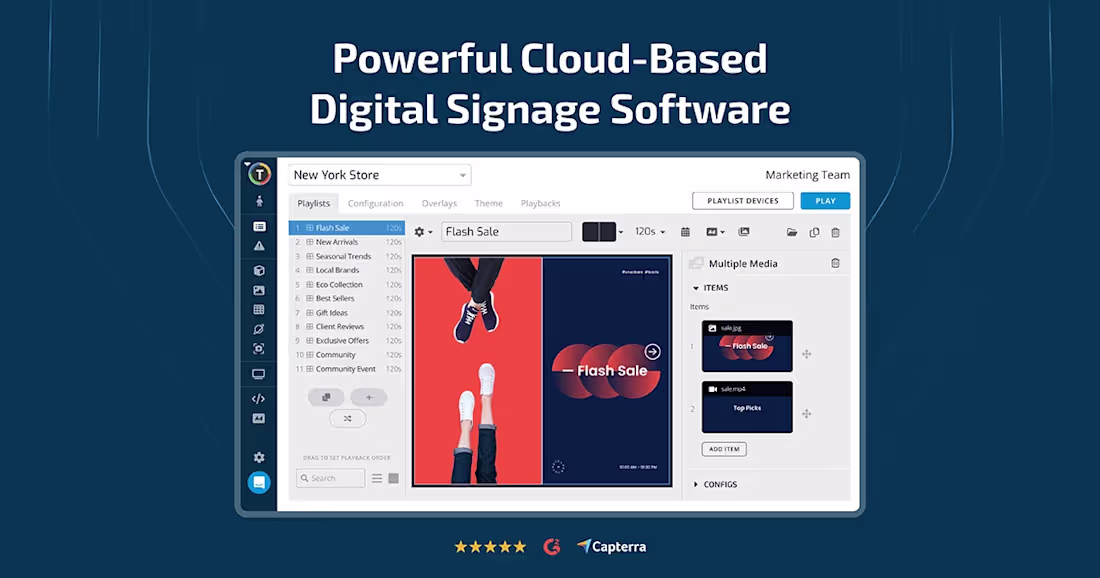Select the Gift Ideas page row
The height and width of the screenshot is (578, 1100).
[x=347, y=312]
